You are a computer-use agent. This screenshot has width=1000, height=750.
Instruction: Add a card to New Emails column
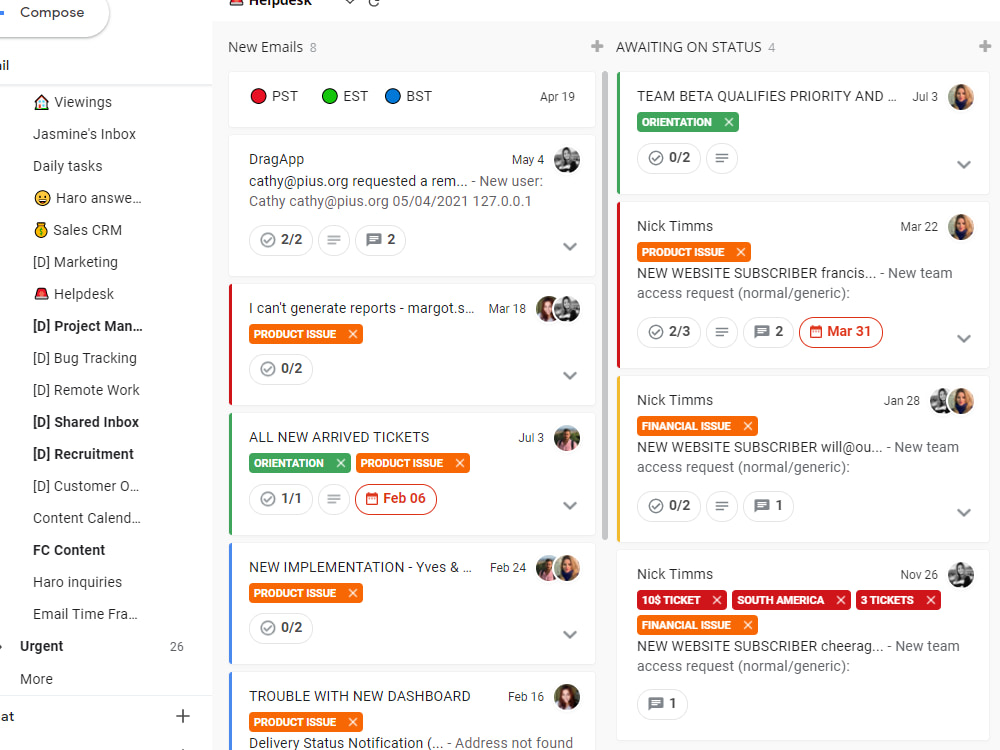pyautogui.click(x=597, y=46)
